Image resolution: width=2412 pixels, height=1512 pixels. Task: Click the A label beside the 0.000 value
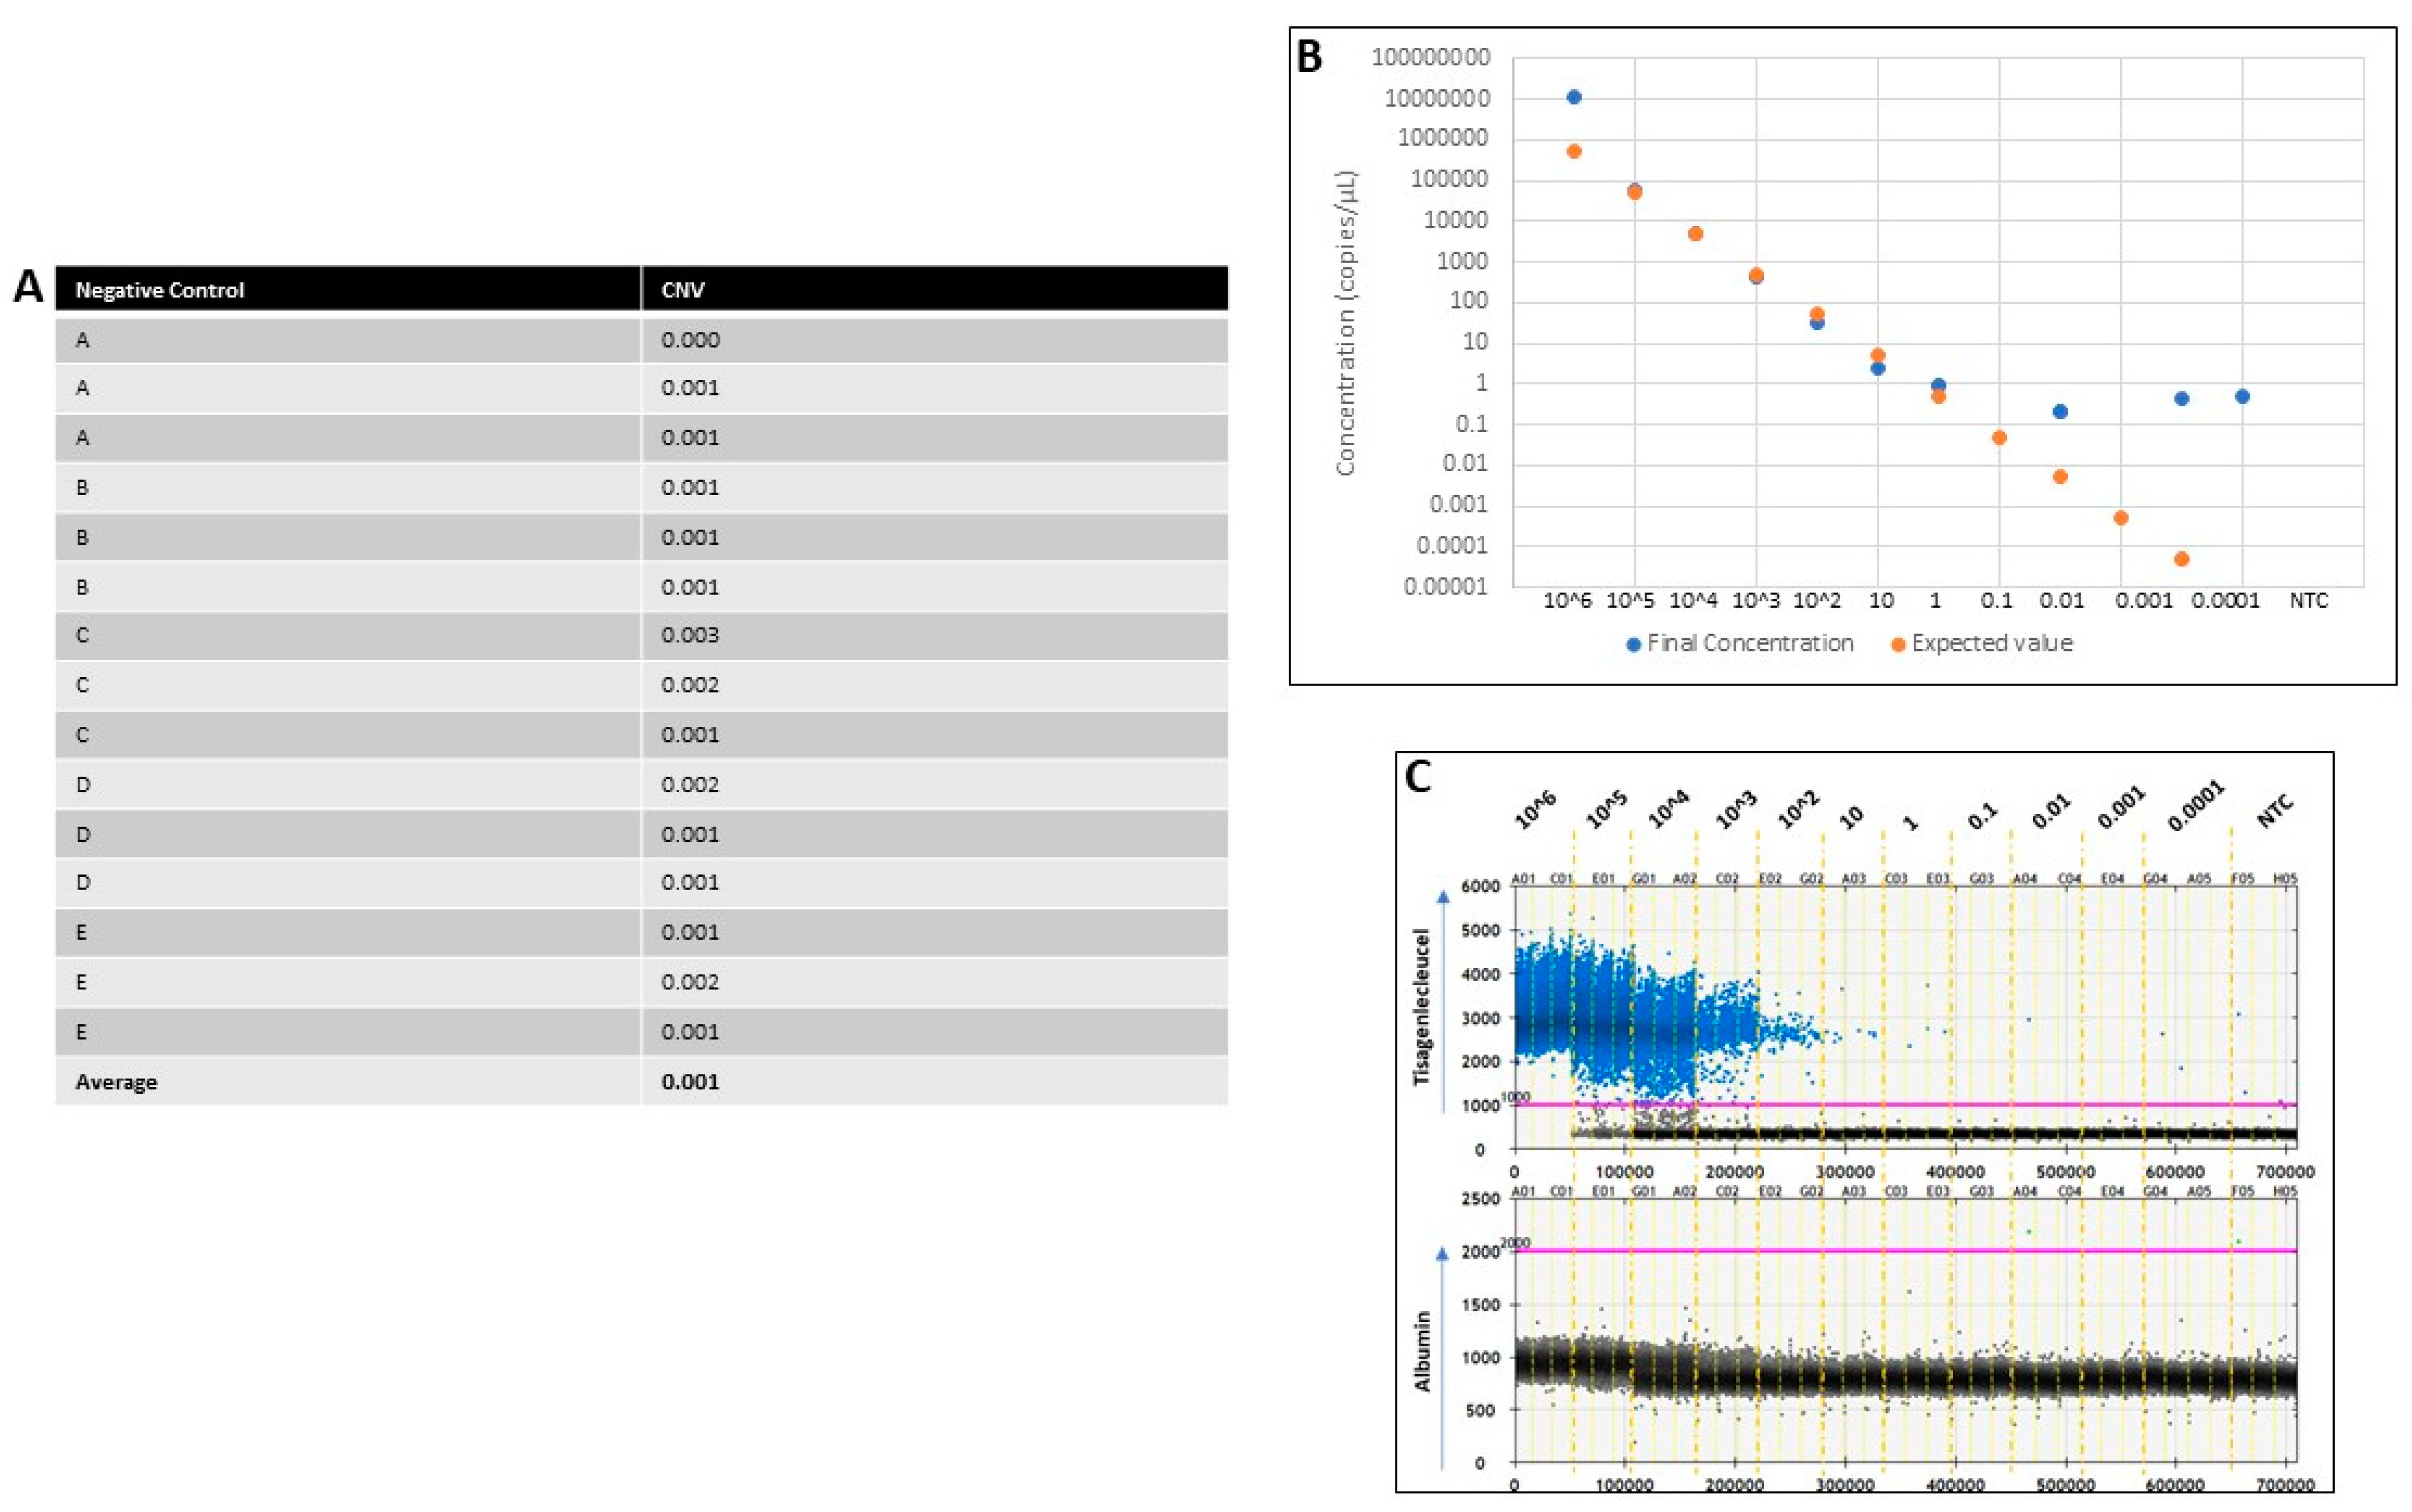[82, 340]
